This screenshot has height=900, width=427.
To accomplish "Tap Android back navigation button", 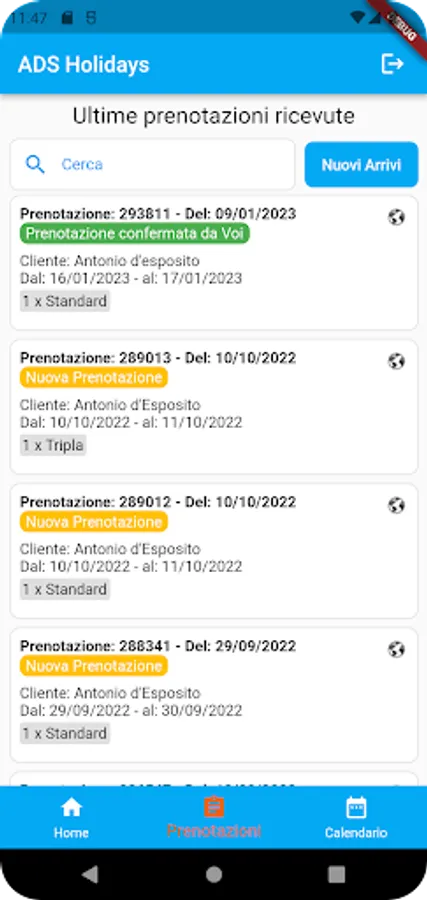I will (90, 874).
